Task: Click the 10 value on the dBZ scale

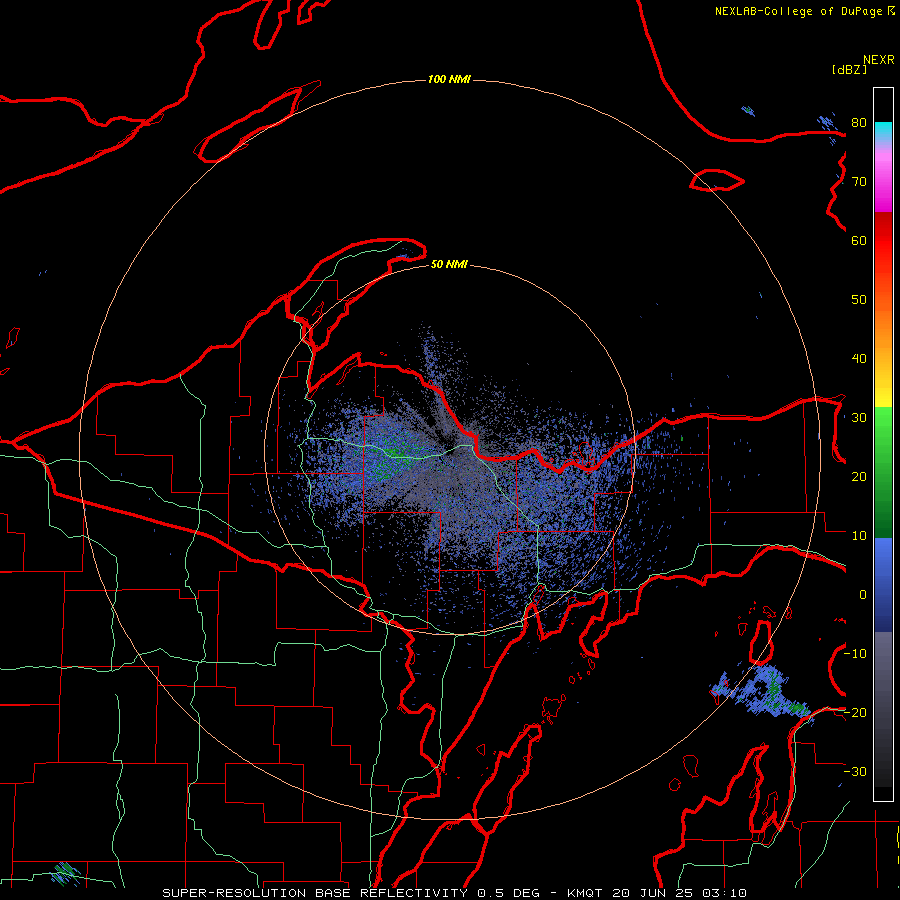Action: [x=859, y=536]
